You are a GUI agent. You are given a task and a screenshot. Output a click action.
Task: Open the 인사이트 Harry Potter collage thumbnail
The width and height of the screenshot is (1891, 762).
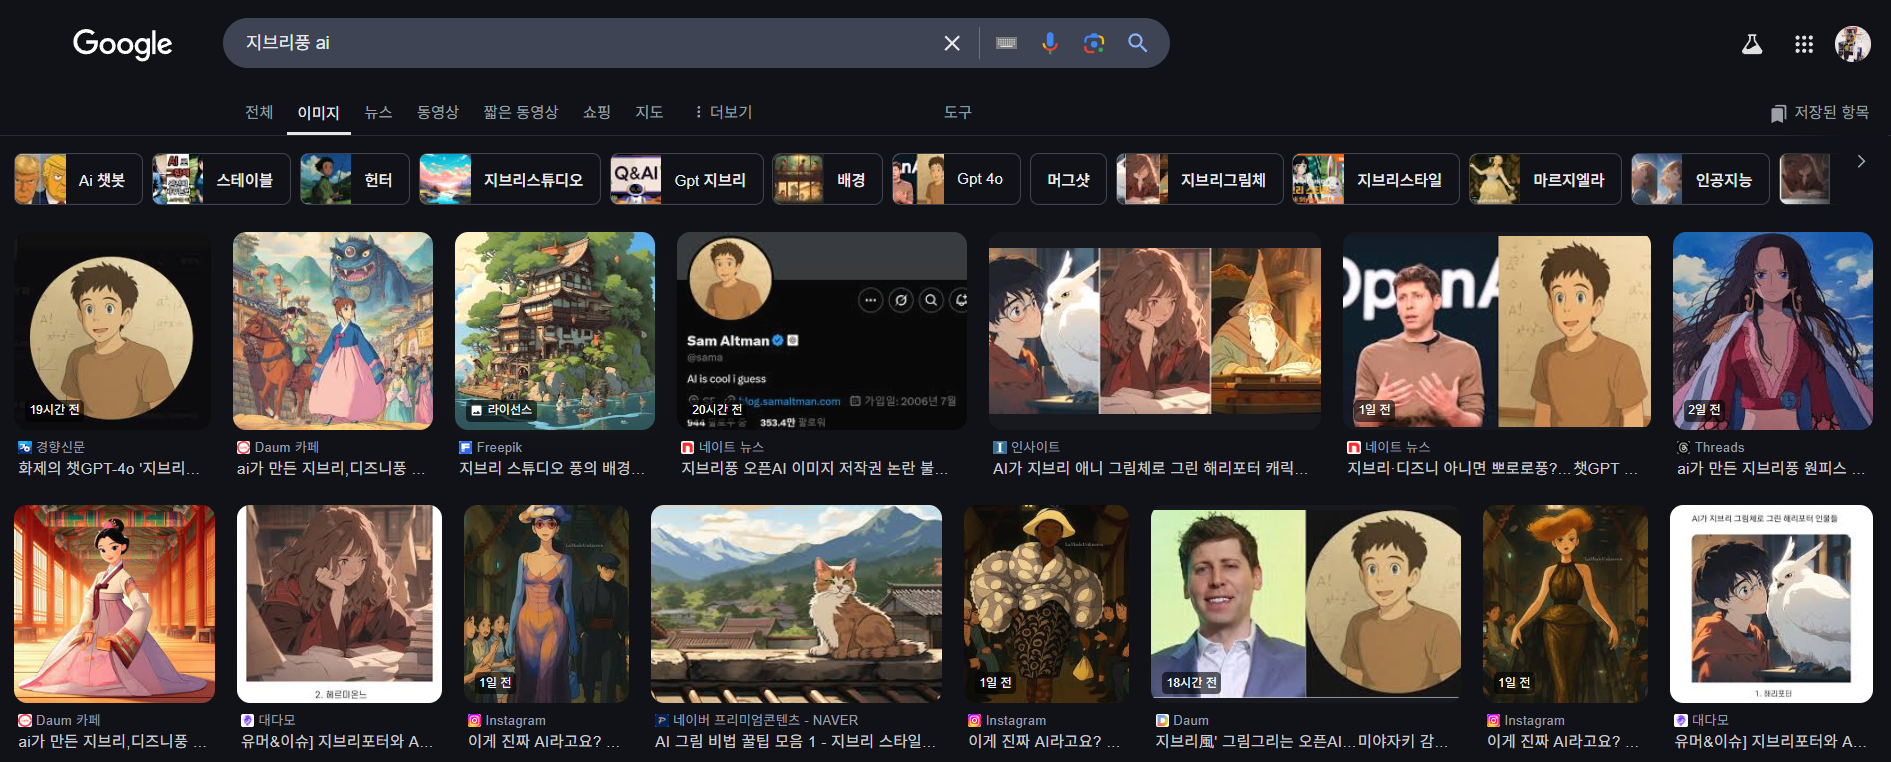pos(1155,331)
